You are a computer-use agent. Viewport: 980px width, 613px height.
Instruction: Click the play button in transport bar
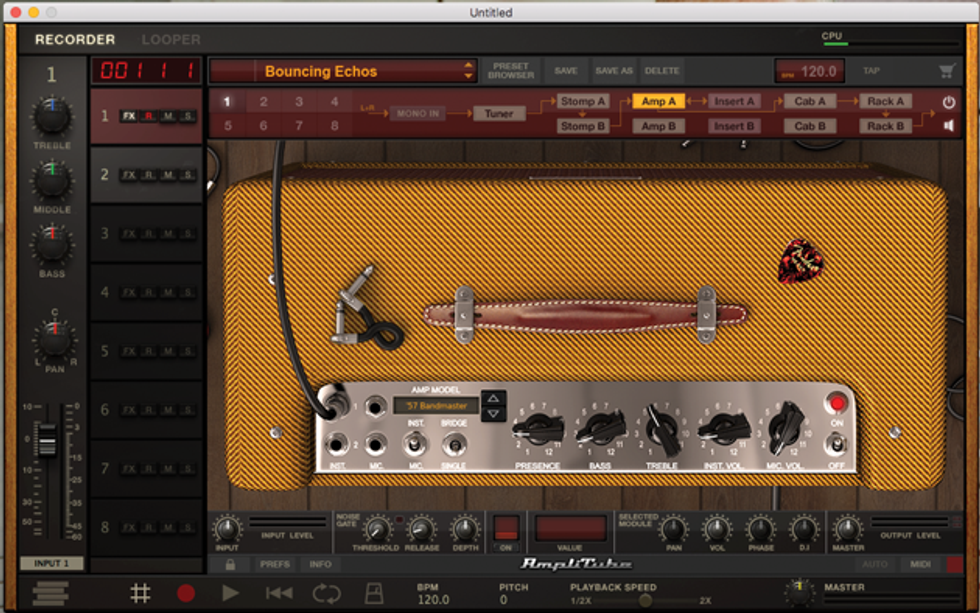(231, 593)
